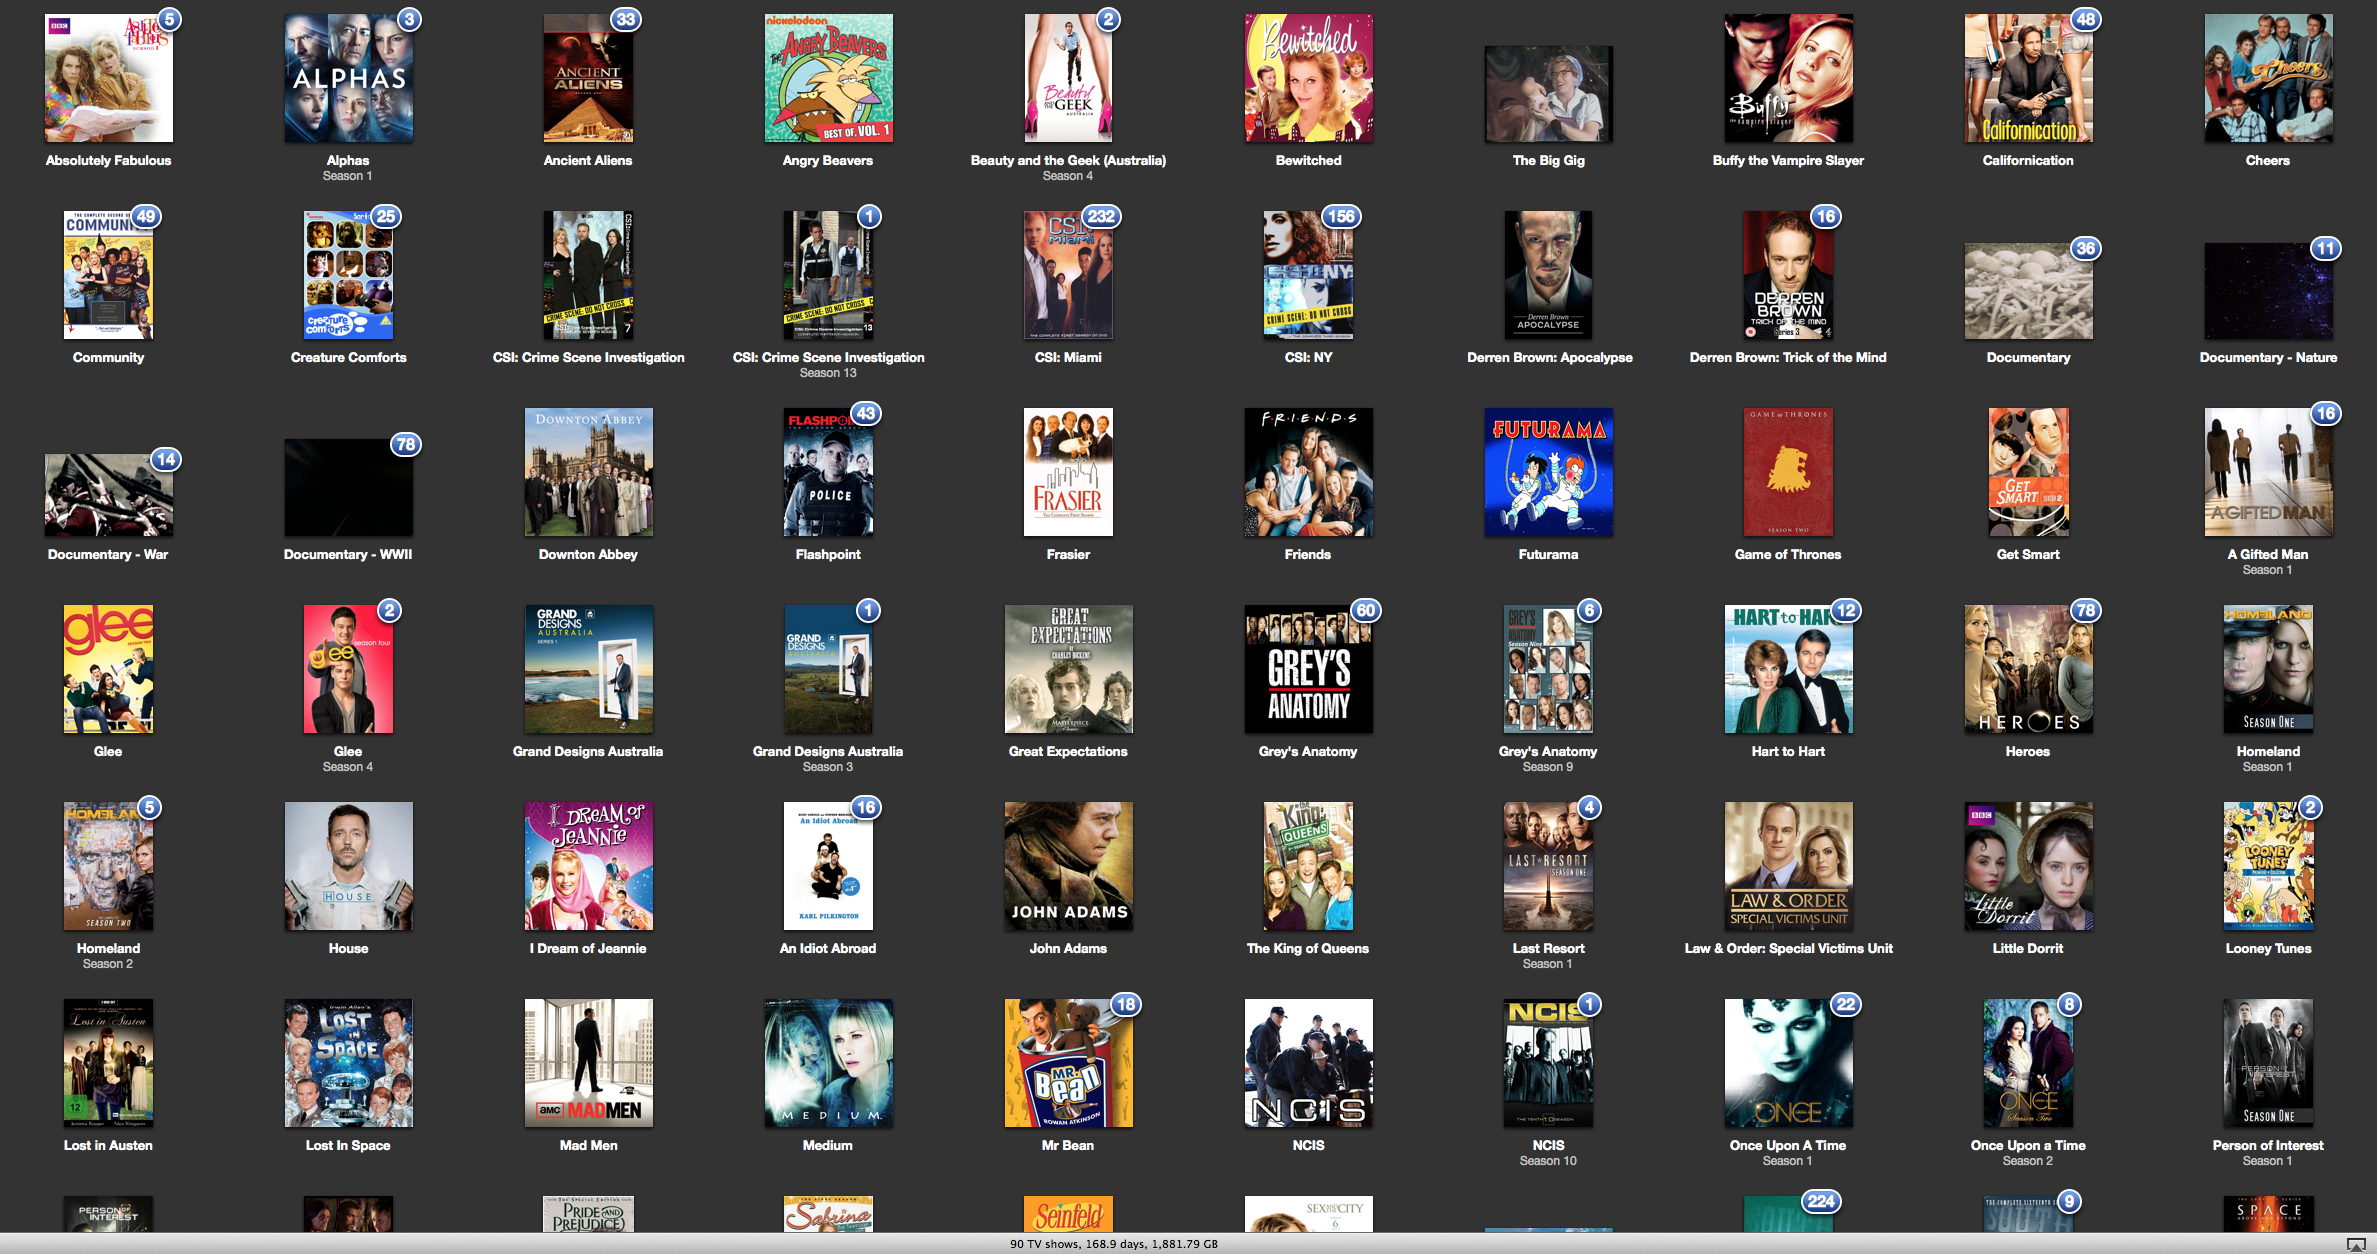Click the 12 badge on Hart to Hart

[x=1846, y=610]
